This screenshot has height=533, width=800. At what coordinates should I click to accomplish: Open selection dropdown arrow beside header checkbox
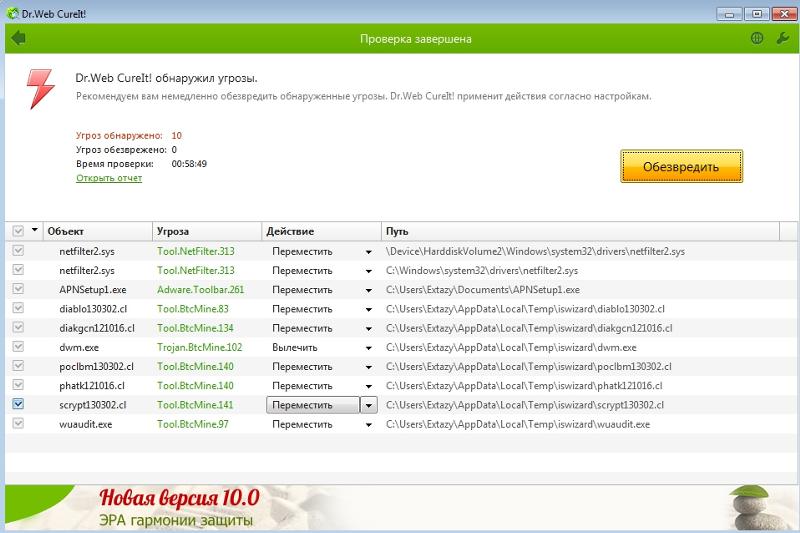click(x=35, y=230)
